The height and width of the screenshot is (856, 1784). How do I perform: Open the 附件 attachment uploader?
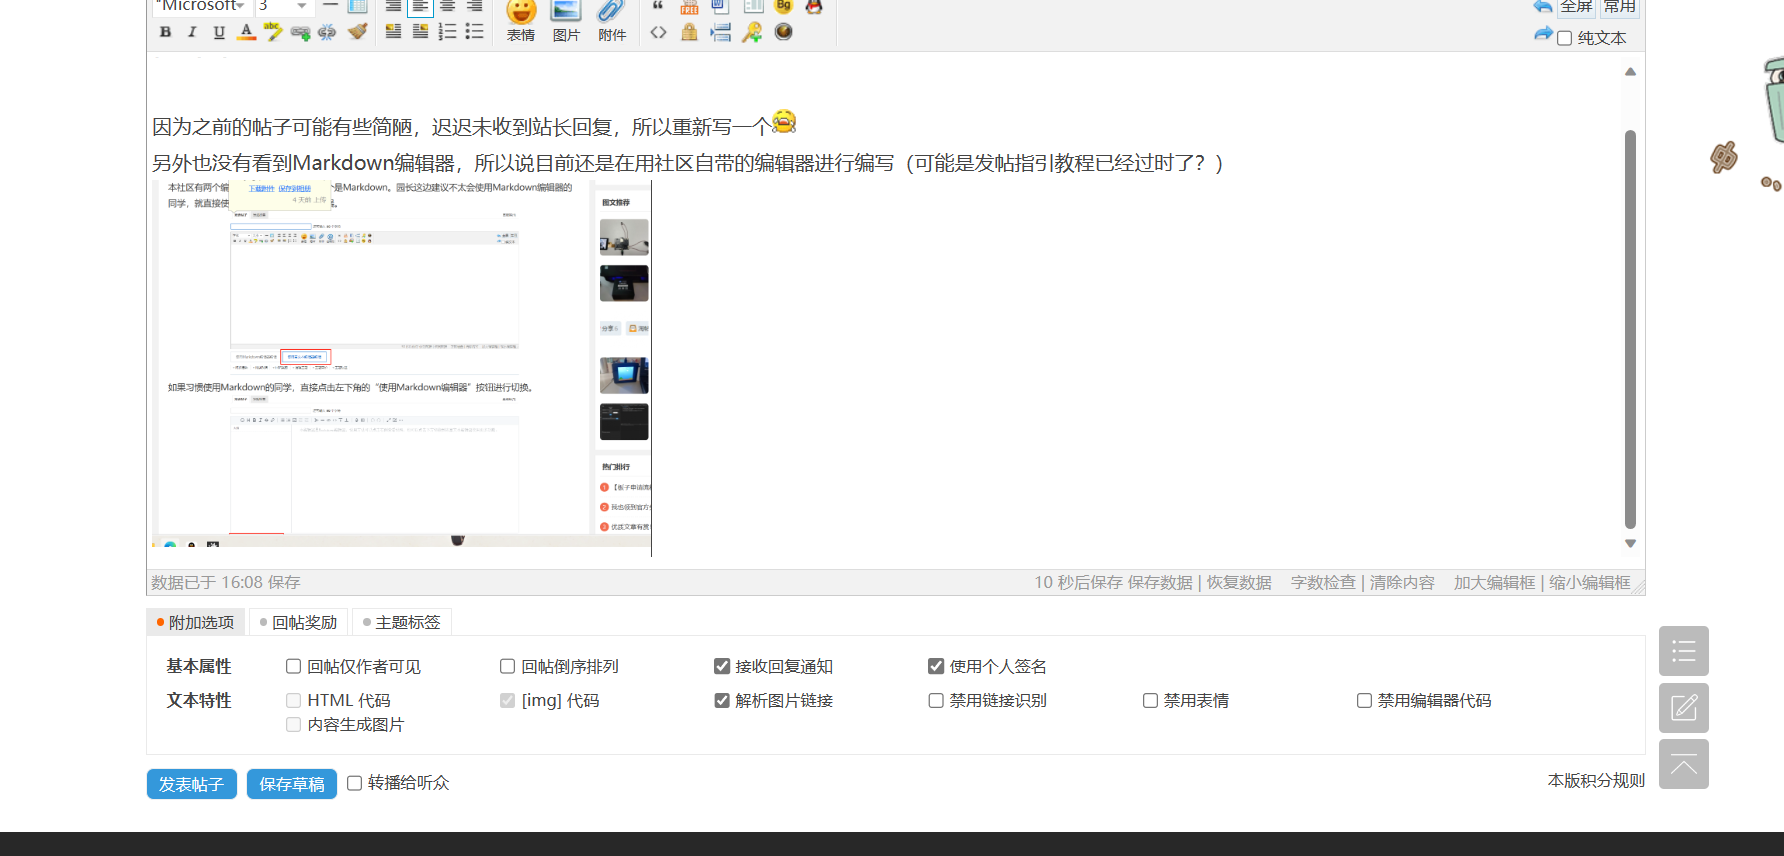click(x=612, y=21)
